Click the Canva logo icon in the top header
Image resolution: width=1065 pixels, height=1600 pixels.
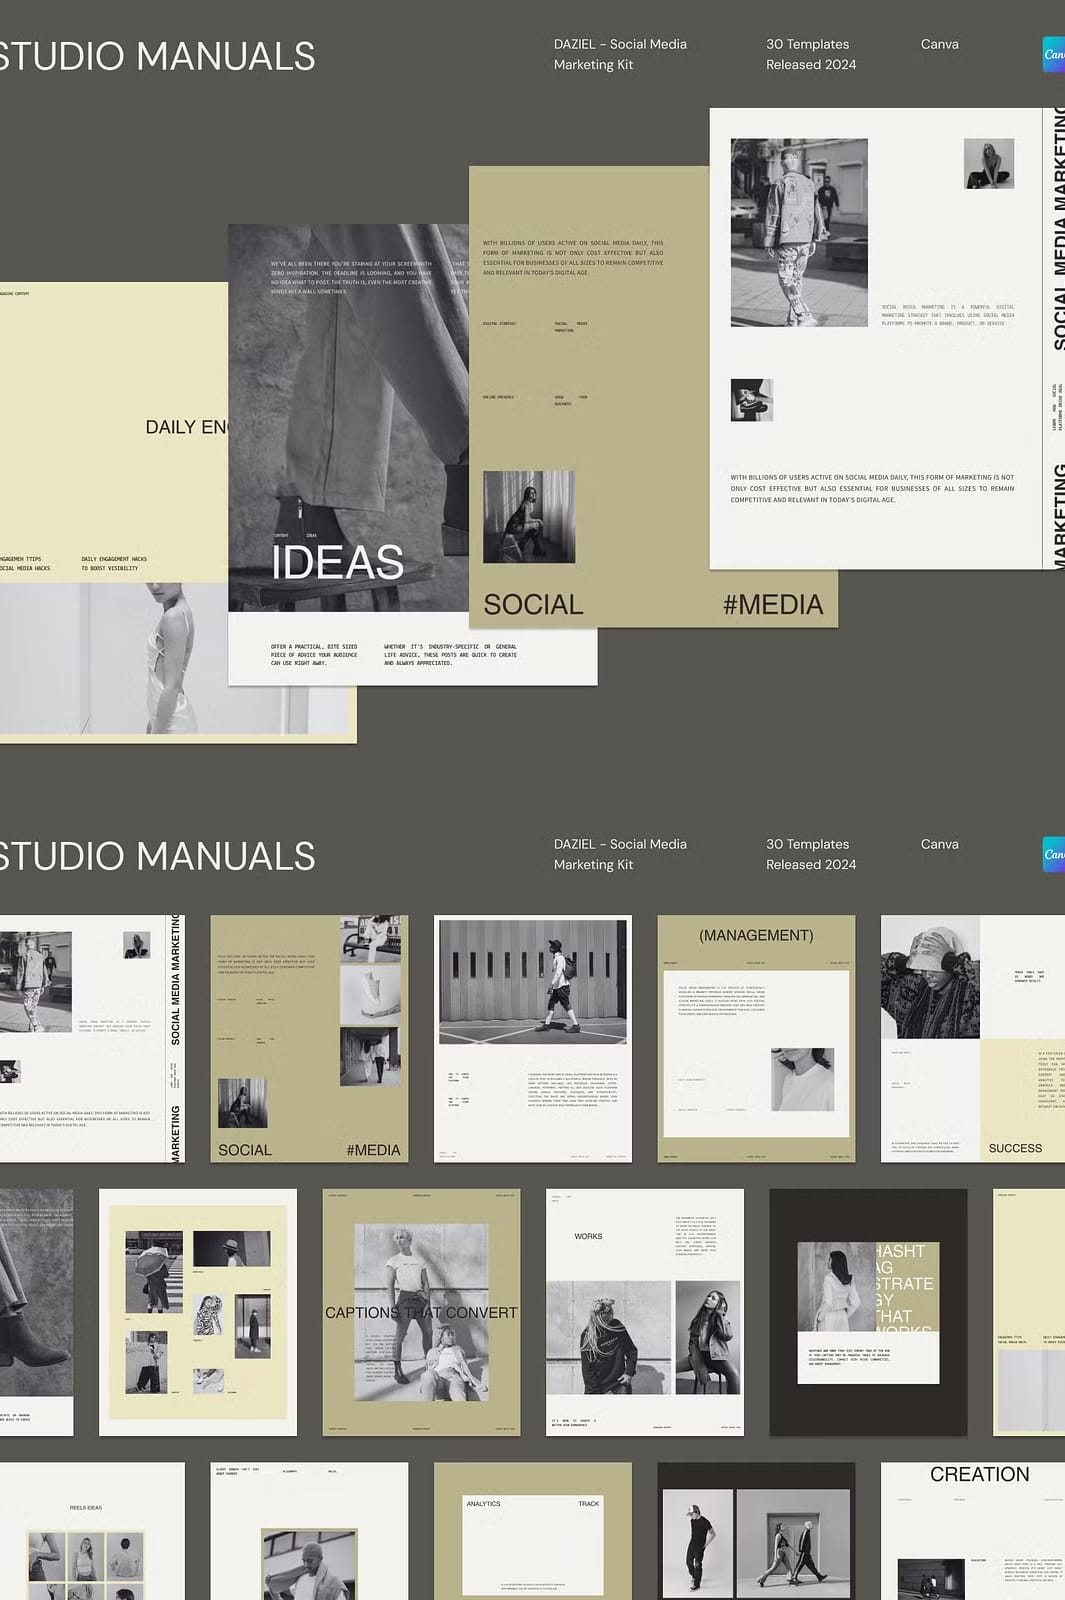tap(1053, 54)
